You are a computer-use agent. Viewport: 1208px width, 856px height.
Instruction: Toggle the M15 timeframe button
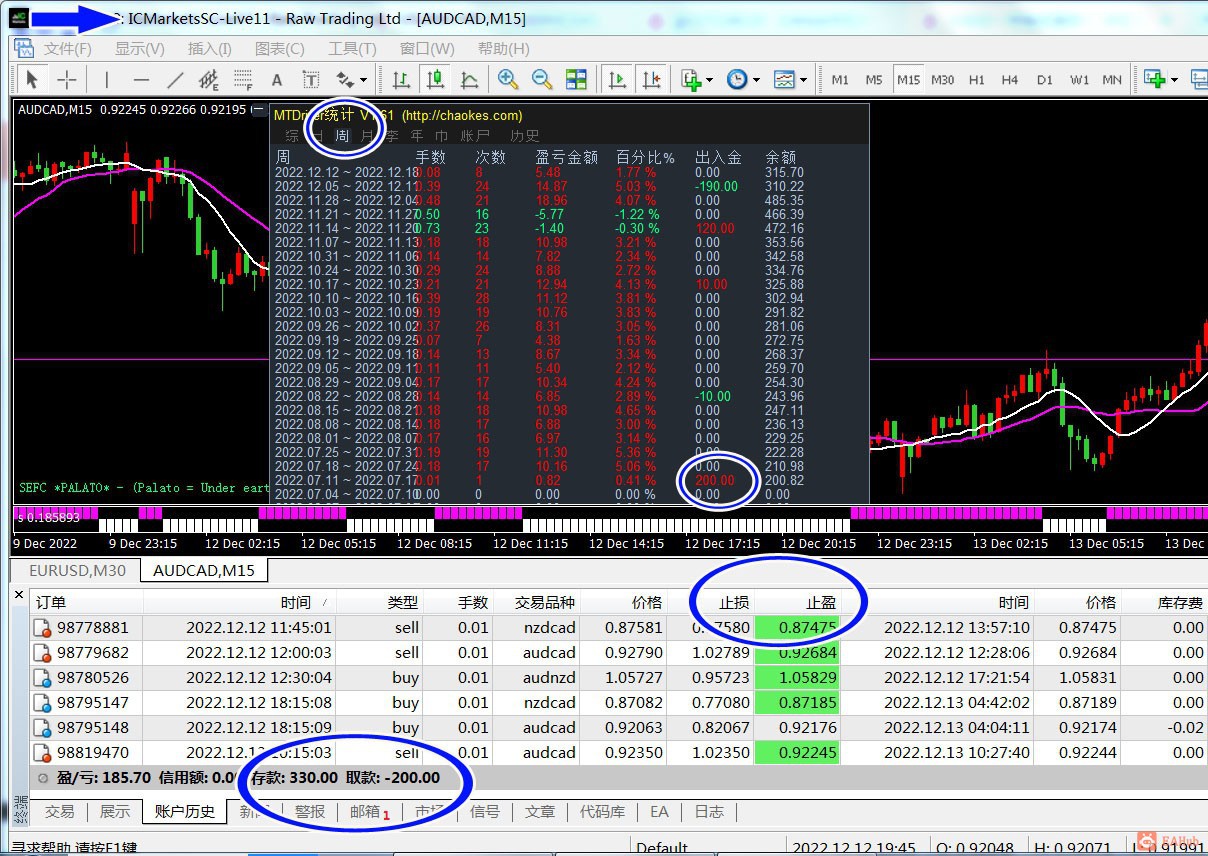point(908,80)
